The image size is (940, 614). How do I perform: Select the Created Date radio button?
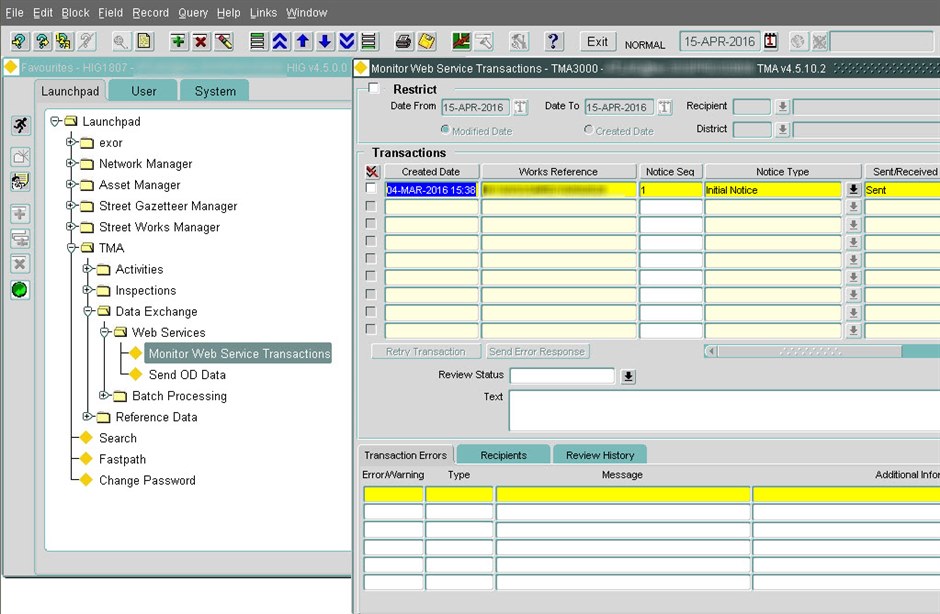[x=588, y=130]
